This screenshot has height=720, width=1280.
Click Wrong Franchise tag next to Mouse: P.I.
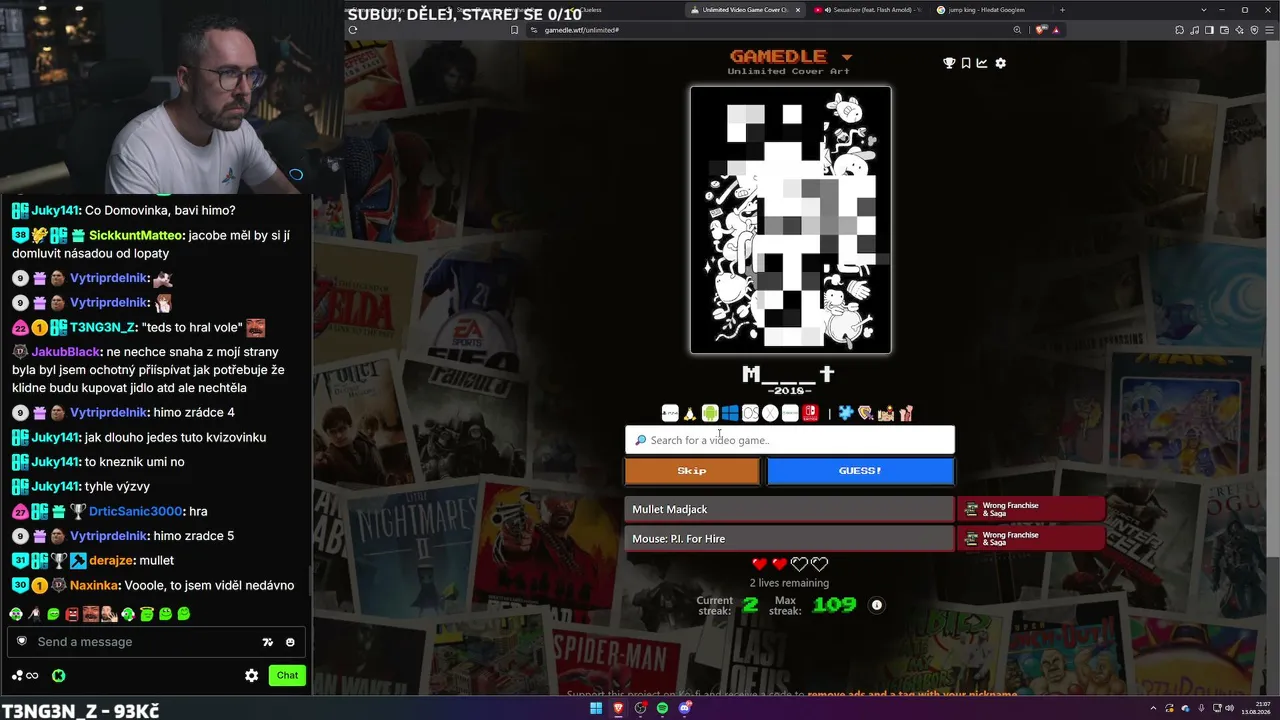click(1031, 539)
